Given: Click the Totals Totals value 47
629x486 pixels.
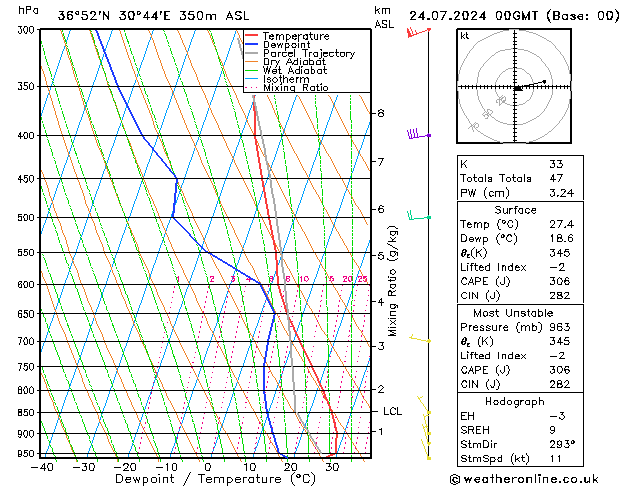Looking at the screenshot, I should pyautogui.click(x=556, y=178).
